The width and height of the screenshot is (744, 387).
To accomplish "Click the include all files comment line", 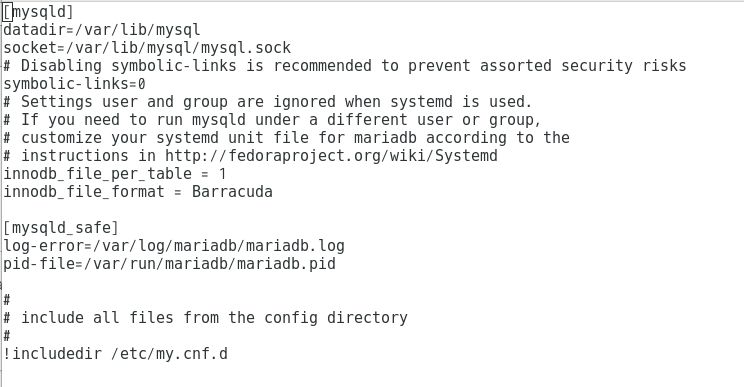I will click(x=205, y=318).
